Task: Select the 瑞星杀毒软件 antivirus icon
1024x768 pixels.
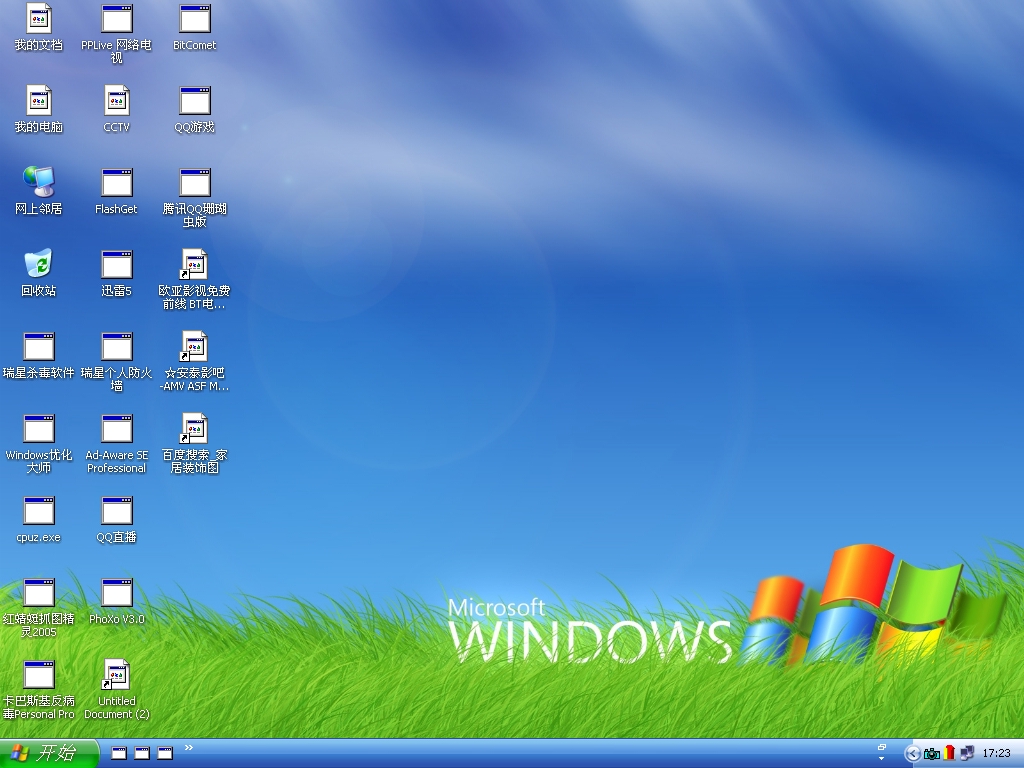Action: click(x=38, y=347)
